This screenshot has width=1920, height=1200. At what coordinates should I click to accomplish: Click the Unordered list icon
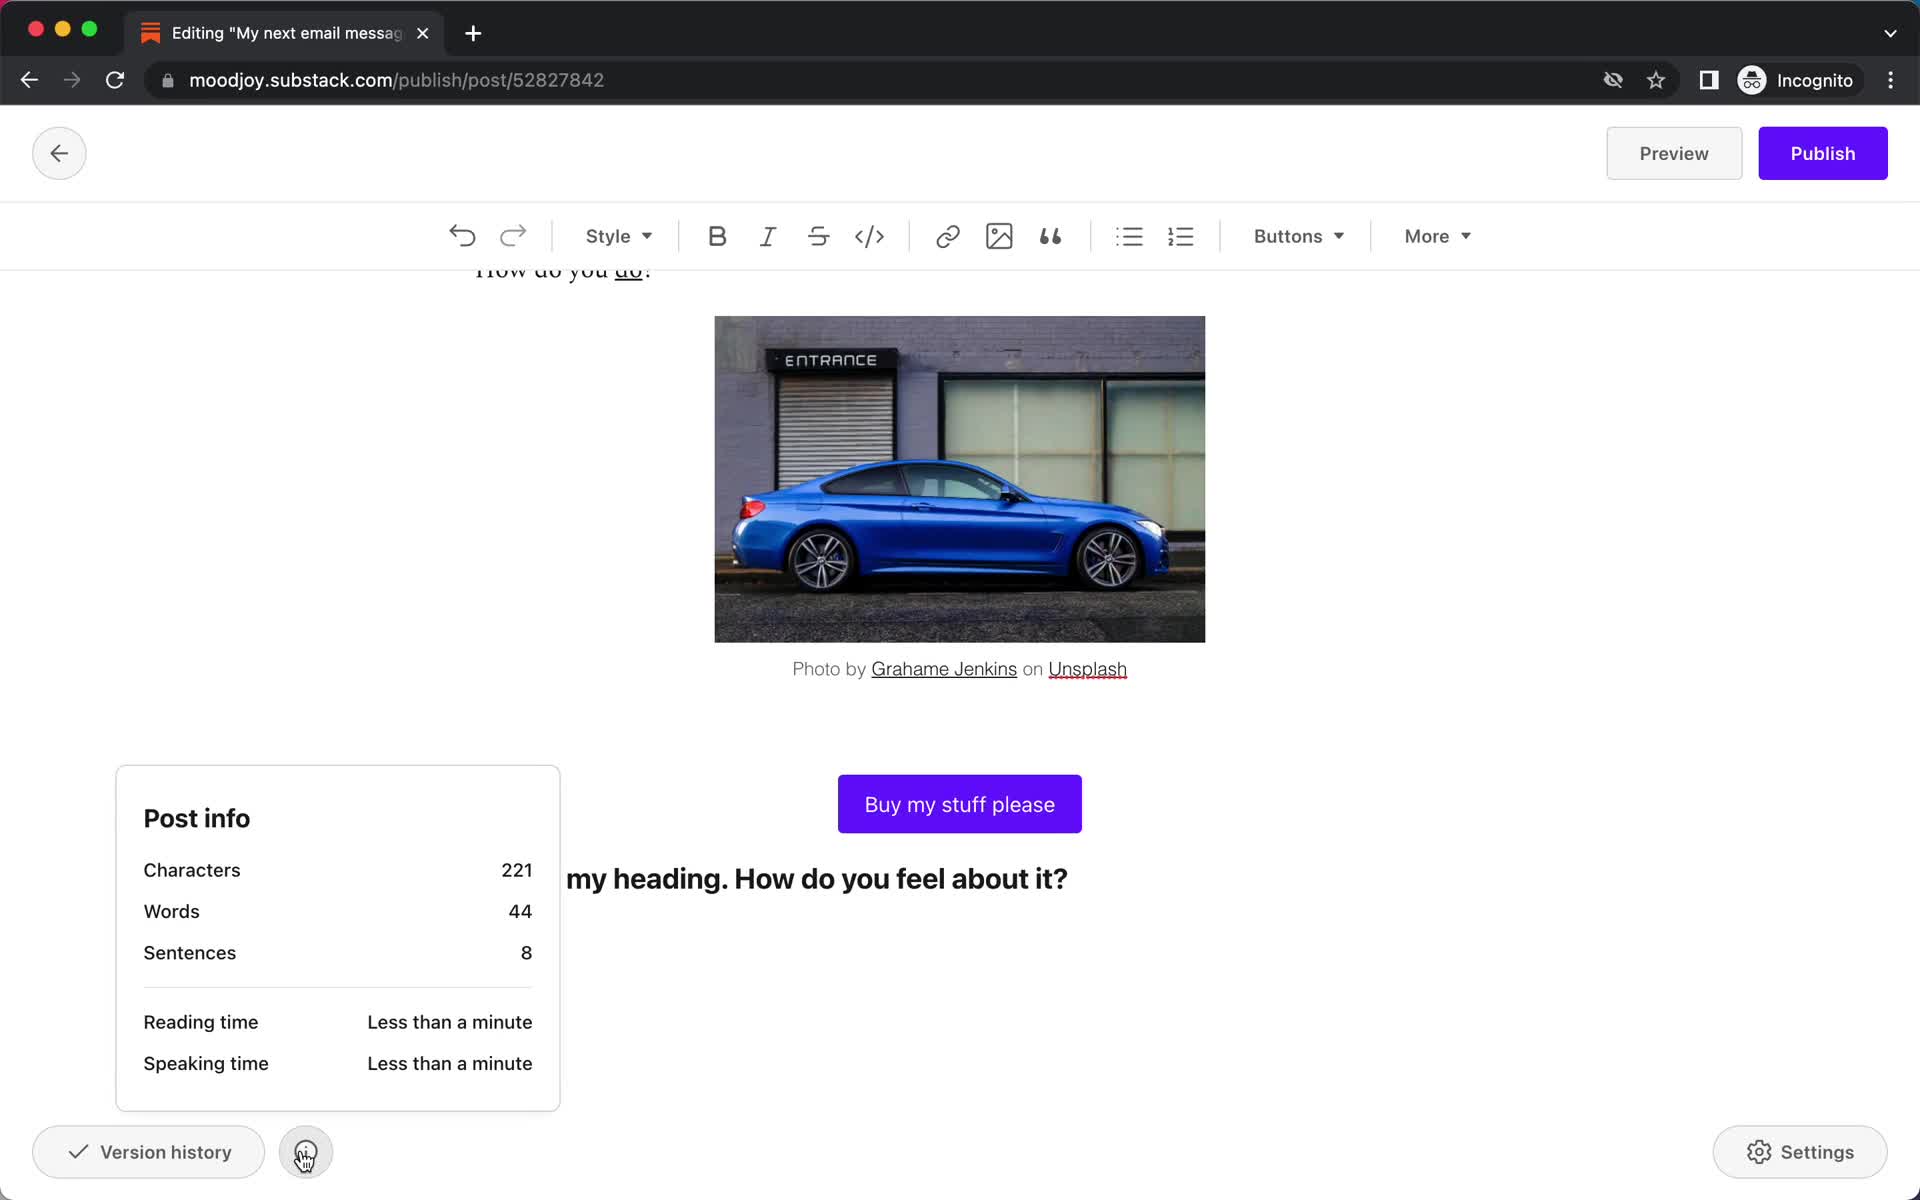pos(1129,235)
